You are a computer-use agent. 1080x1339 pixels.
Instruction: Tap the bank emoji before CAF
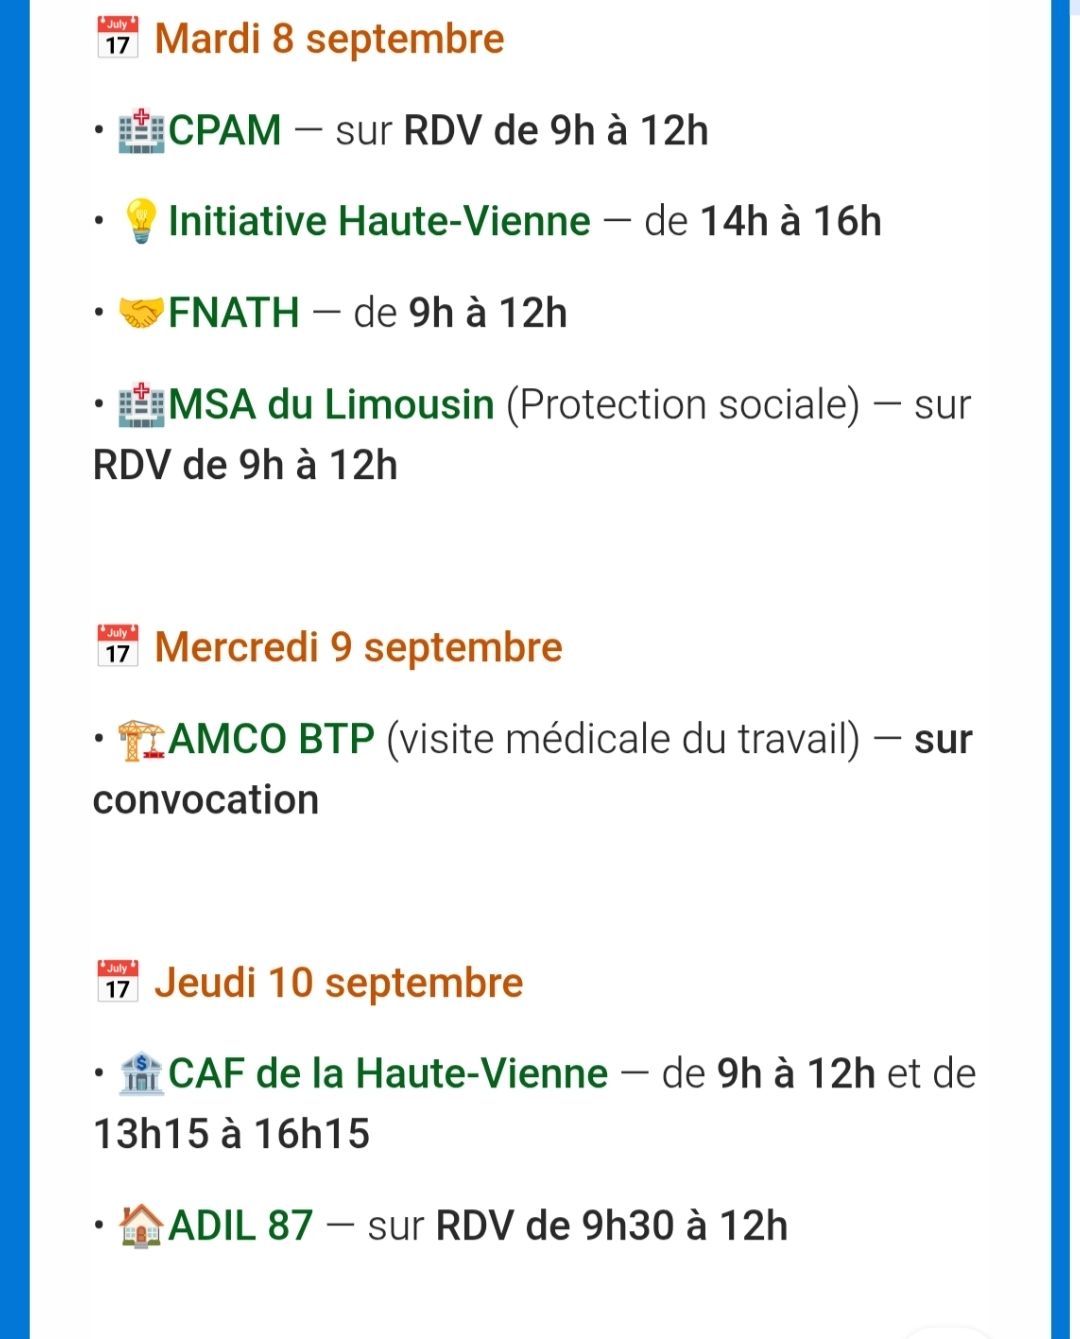point(141,1074)
